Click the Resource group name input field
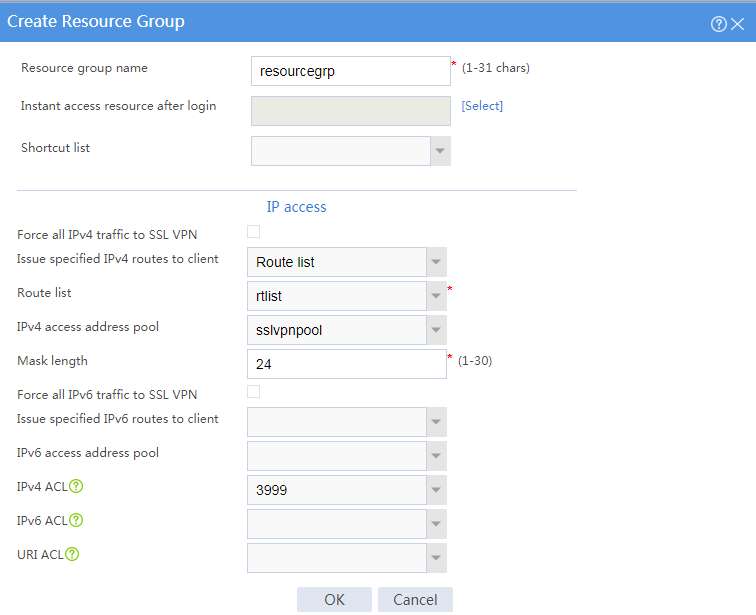The image size is (756, 615). [351, 71]
